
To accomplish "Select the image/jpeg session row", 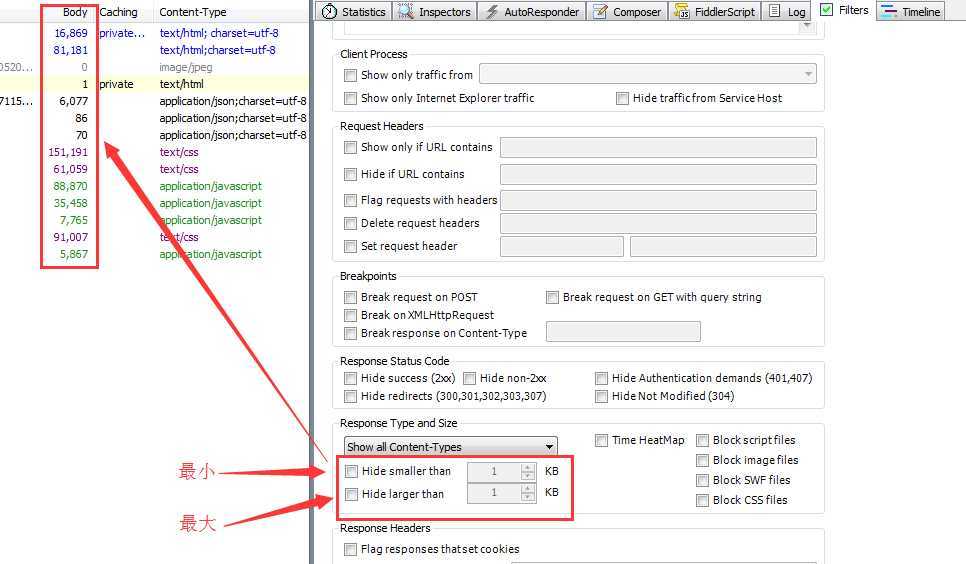I will (x=154, y=67).
